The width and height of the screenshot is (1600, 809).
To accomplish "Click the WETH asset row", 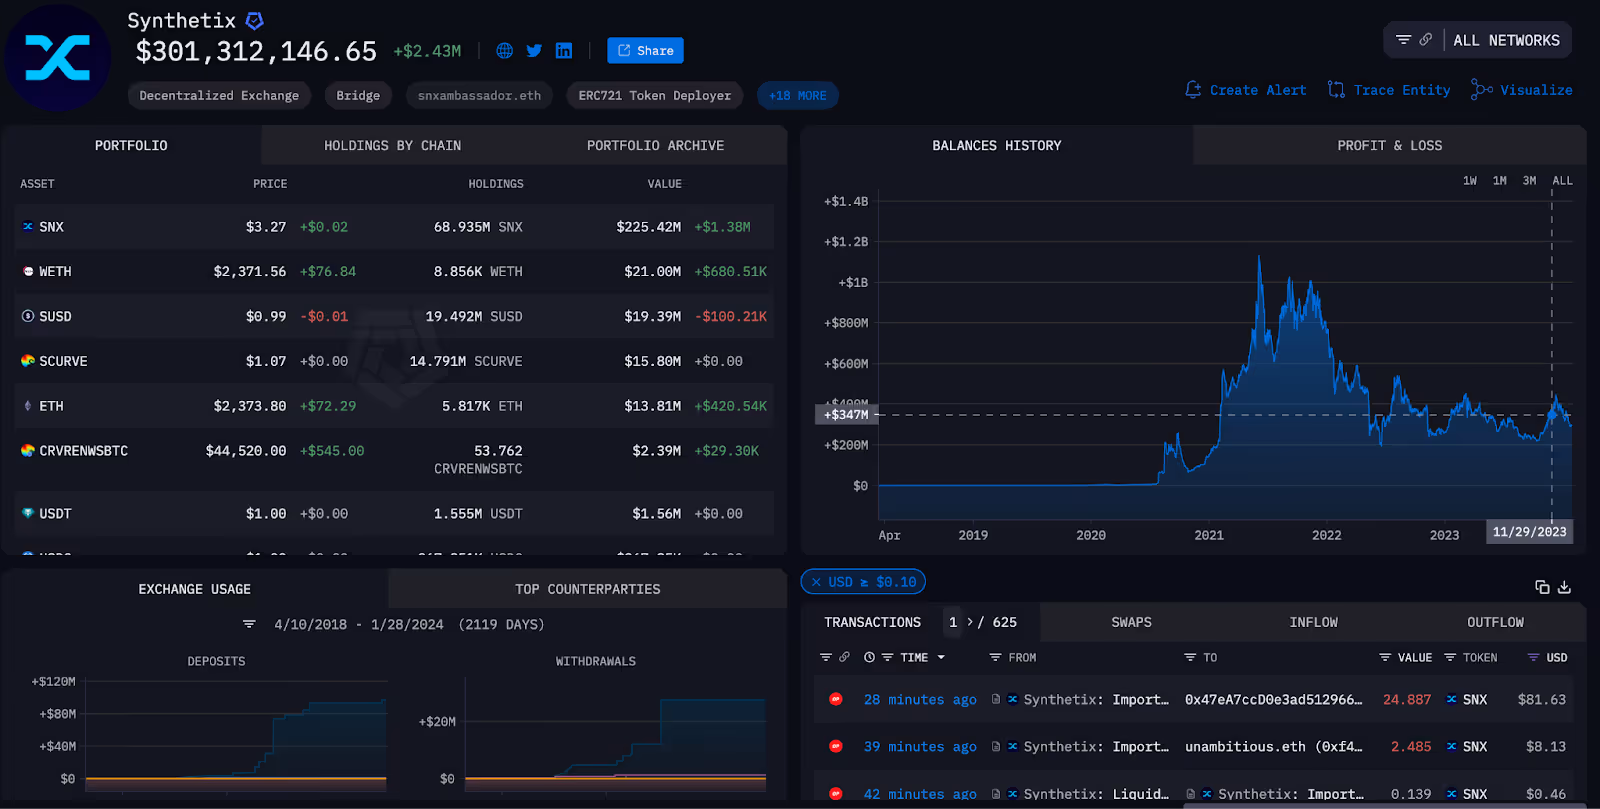I will [394, 271].
